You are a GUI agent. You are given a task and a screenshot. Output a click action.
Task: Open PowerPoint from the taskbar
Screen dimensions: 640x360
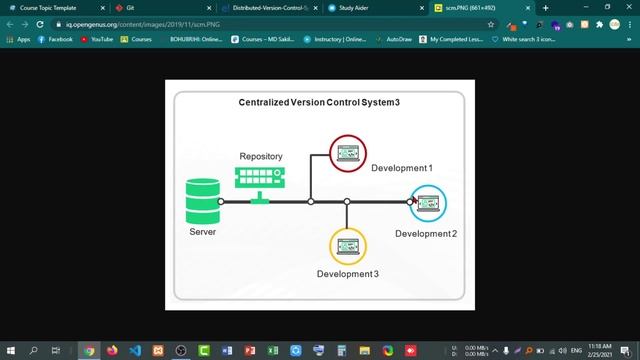click(x=250, y=351)
